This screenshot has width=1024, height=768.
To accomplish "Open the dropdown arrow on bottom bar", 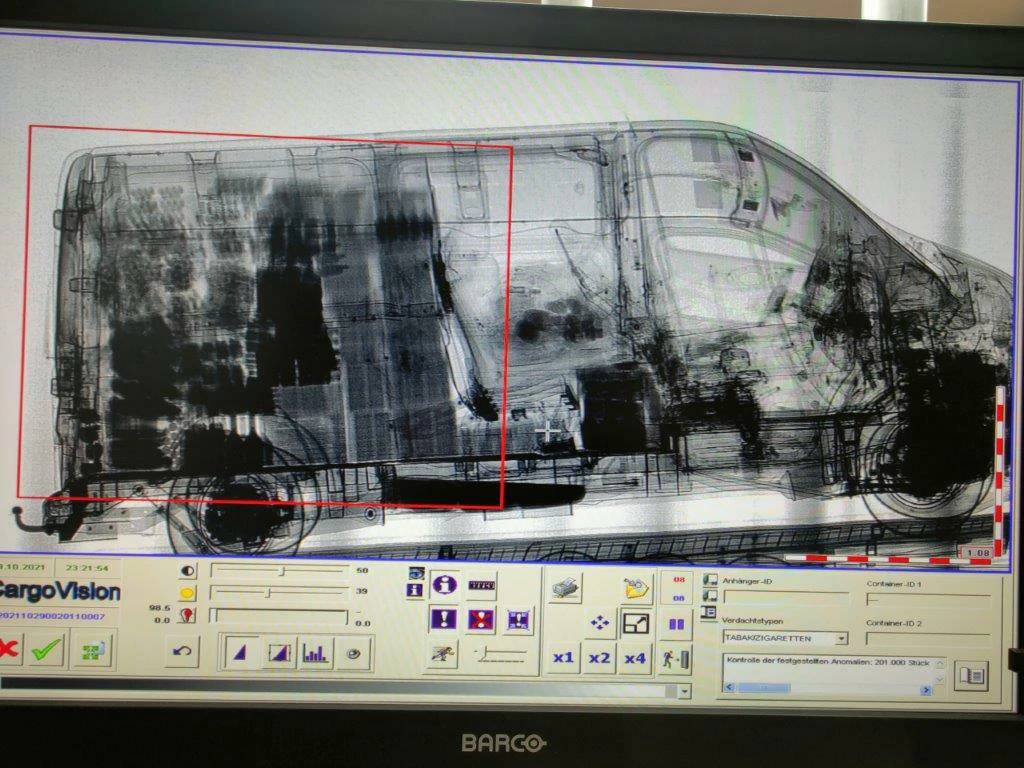I will pyautogui.click(x=684, y=691).
